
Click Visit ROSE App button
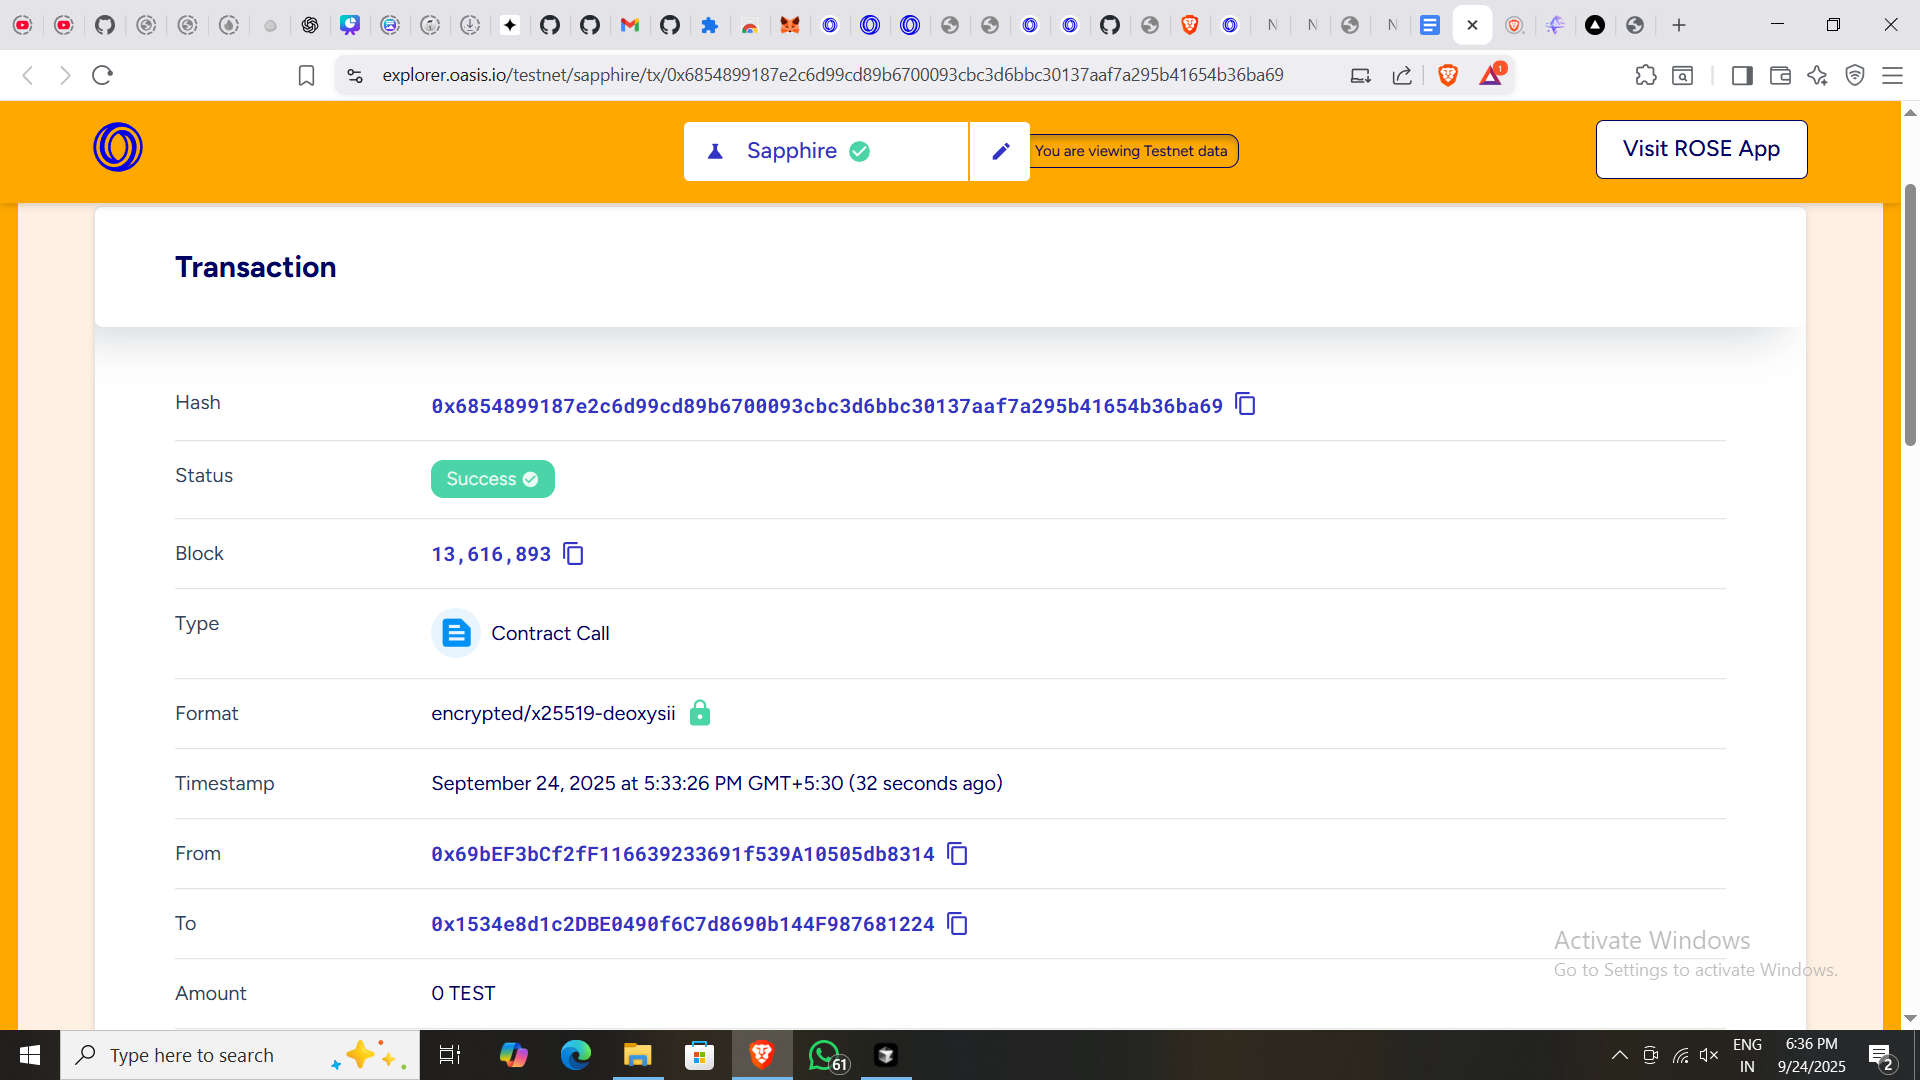click(x=1701, y=149)
